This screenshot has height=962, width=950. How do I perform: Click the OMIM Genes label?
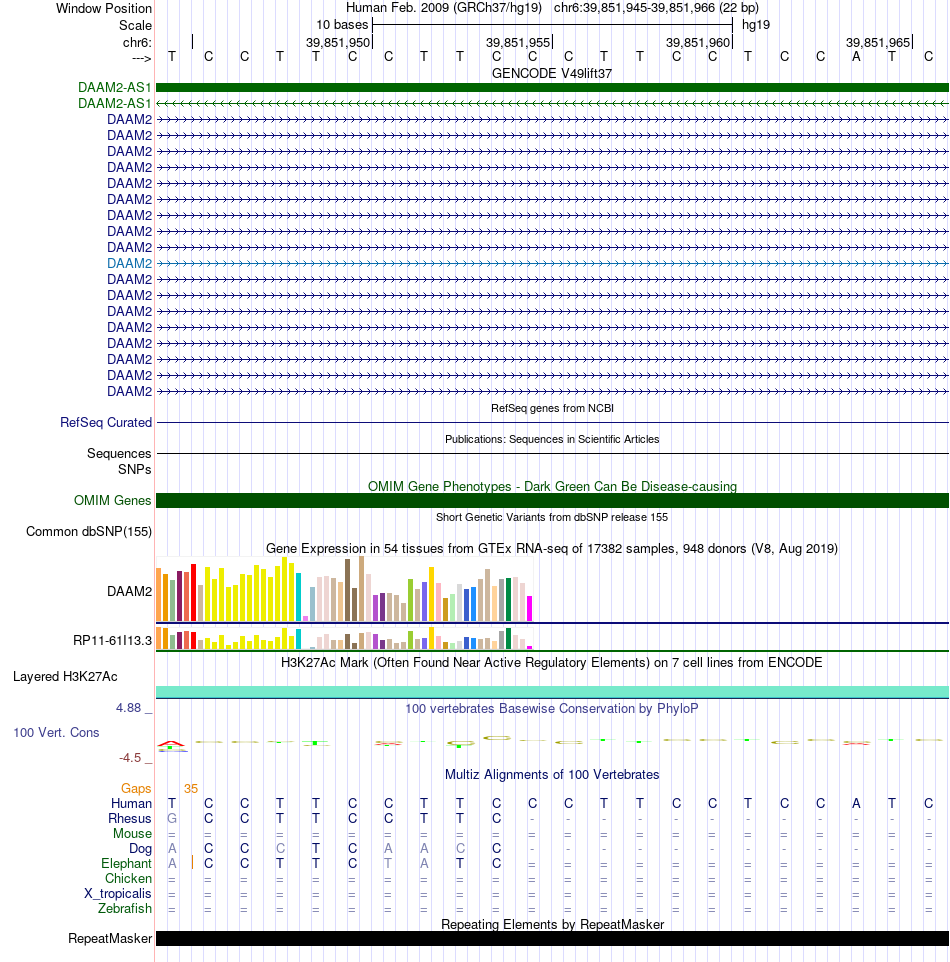coord(112,501)
